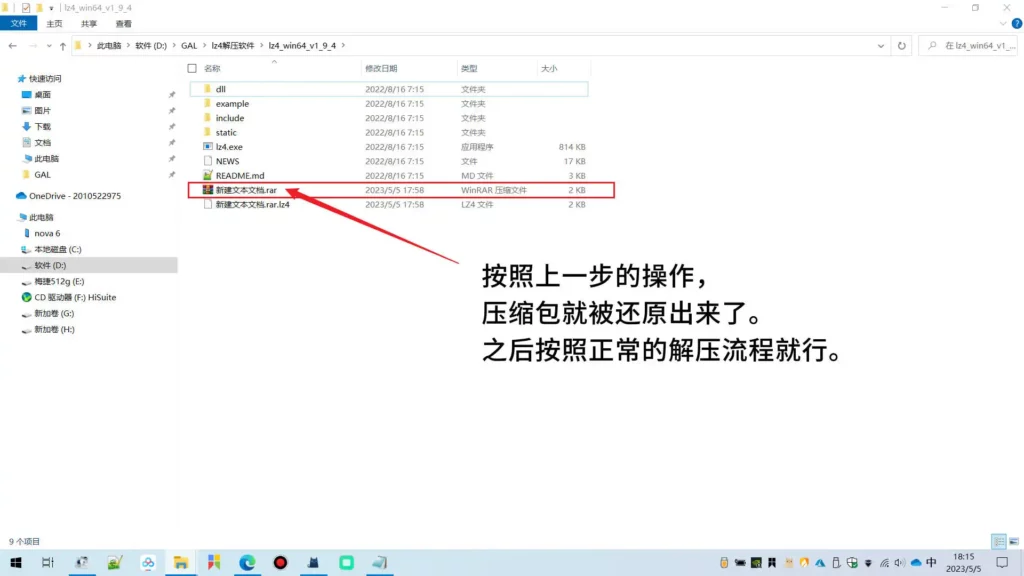Open 本地磁盘 (C:) in sidebar
Viewport: 1024px width, 576px height.
(57, 249)
